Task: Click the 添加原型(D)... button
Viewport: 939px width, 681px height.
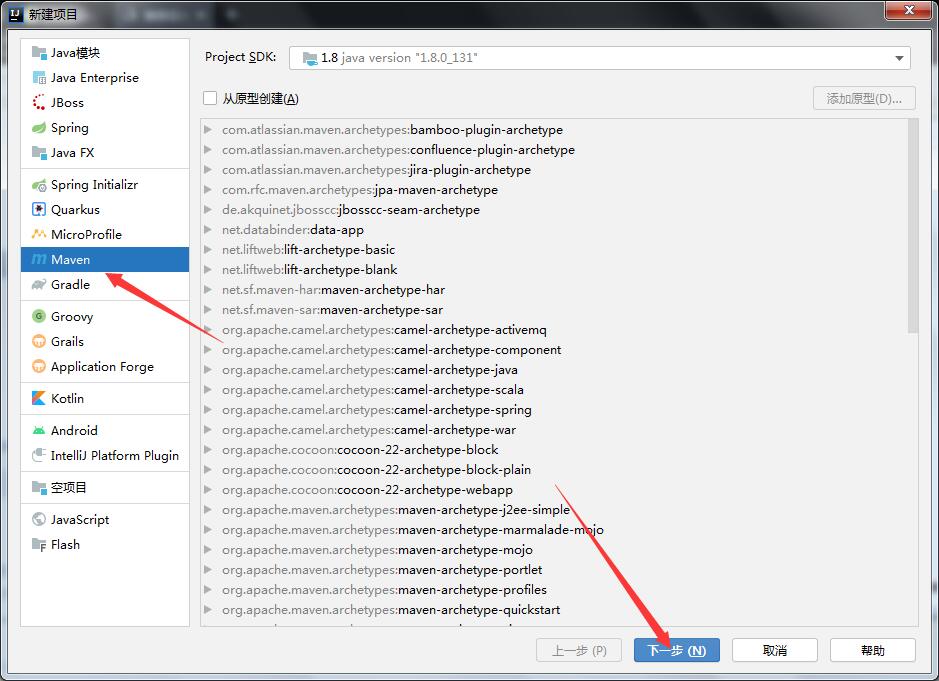Action: tap(864, 98)
